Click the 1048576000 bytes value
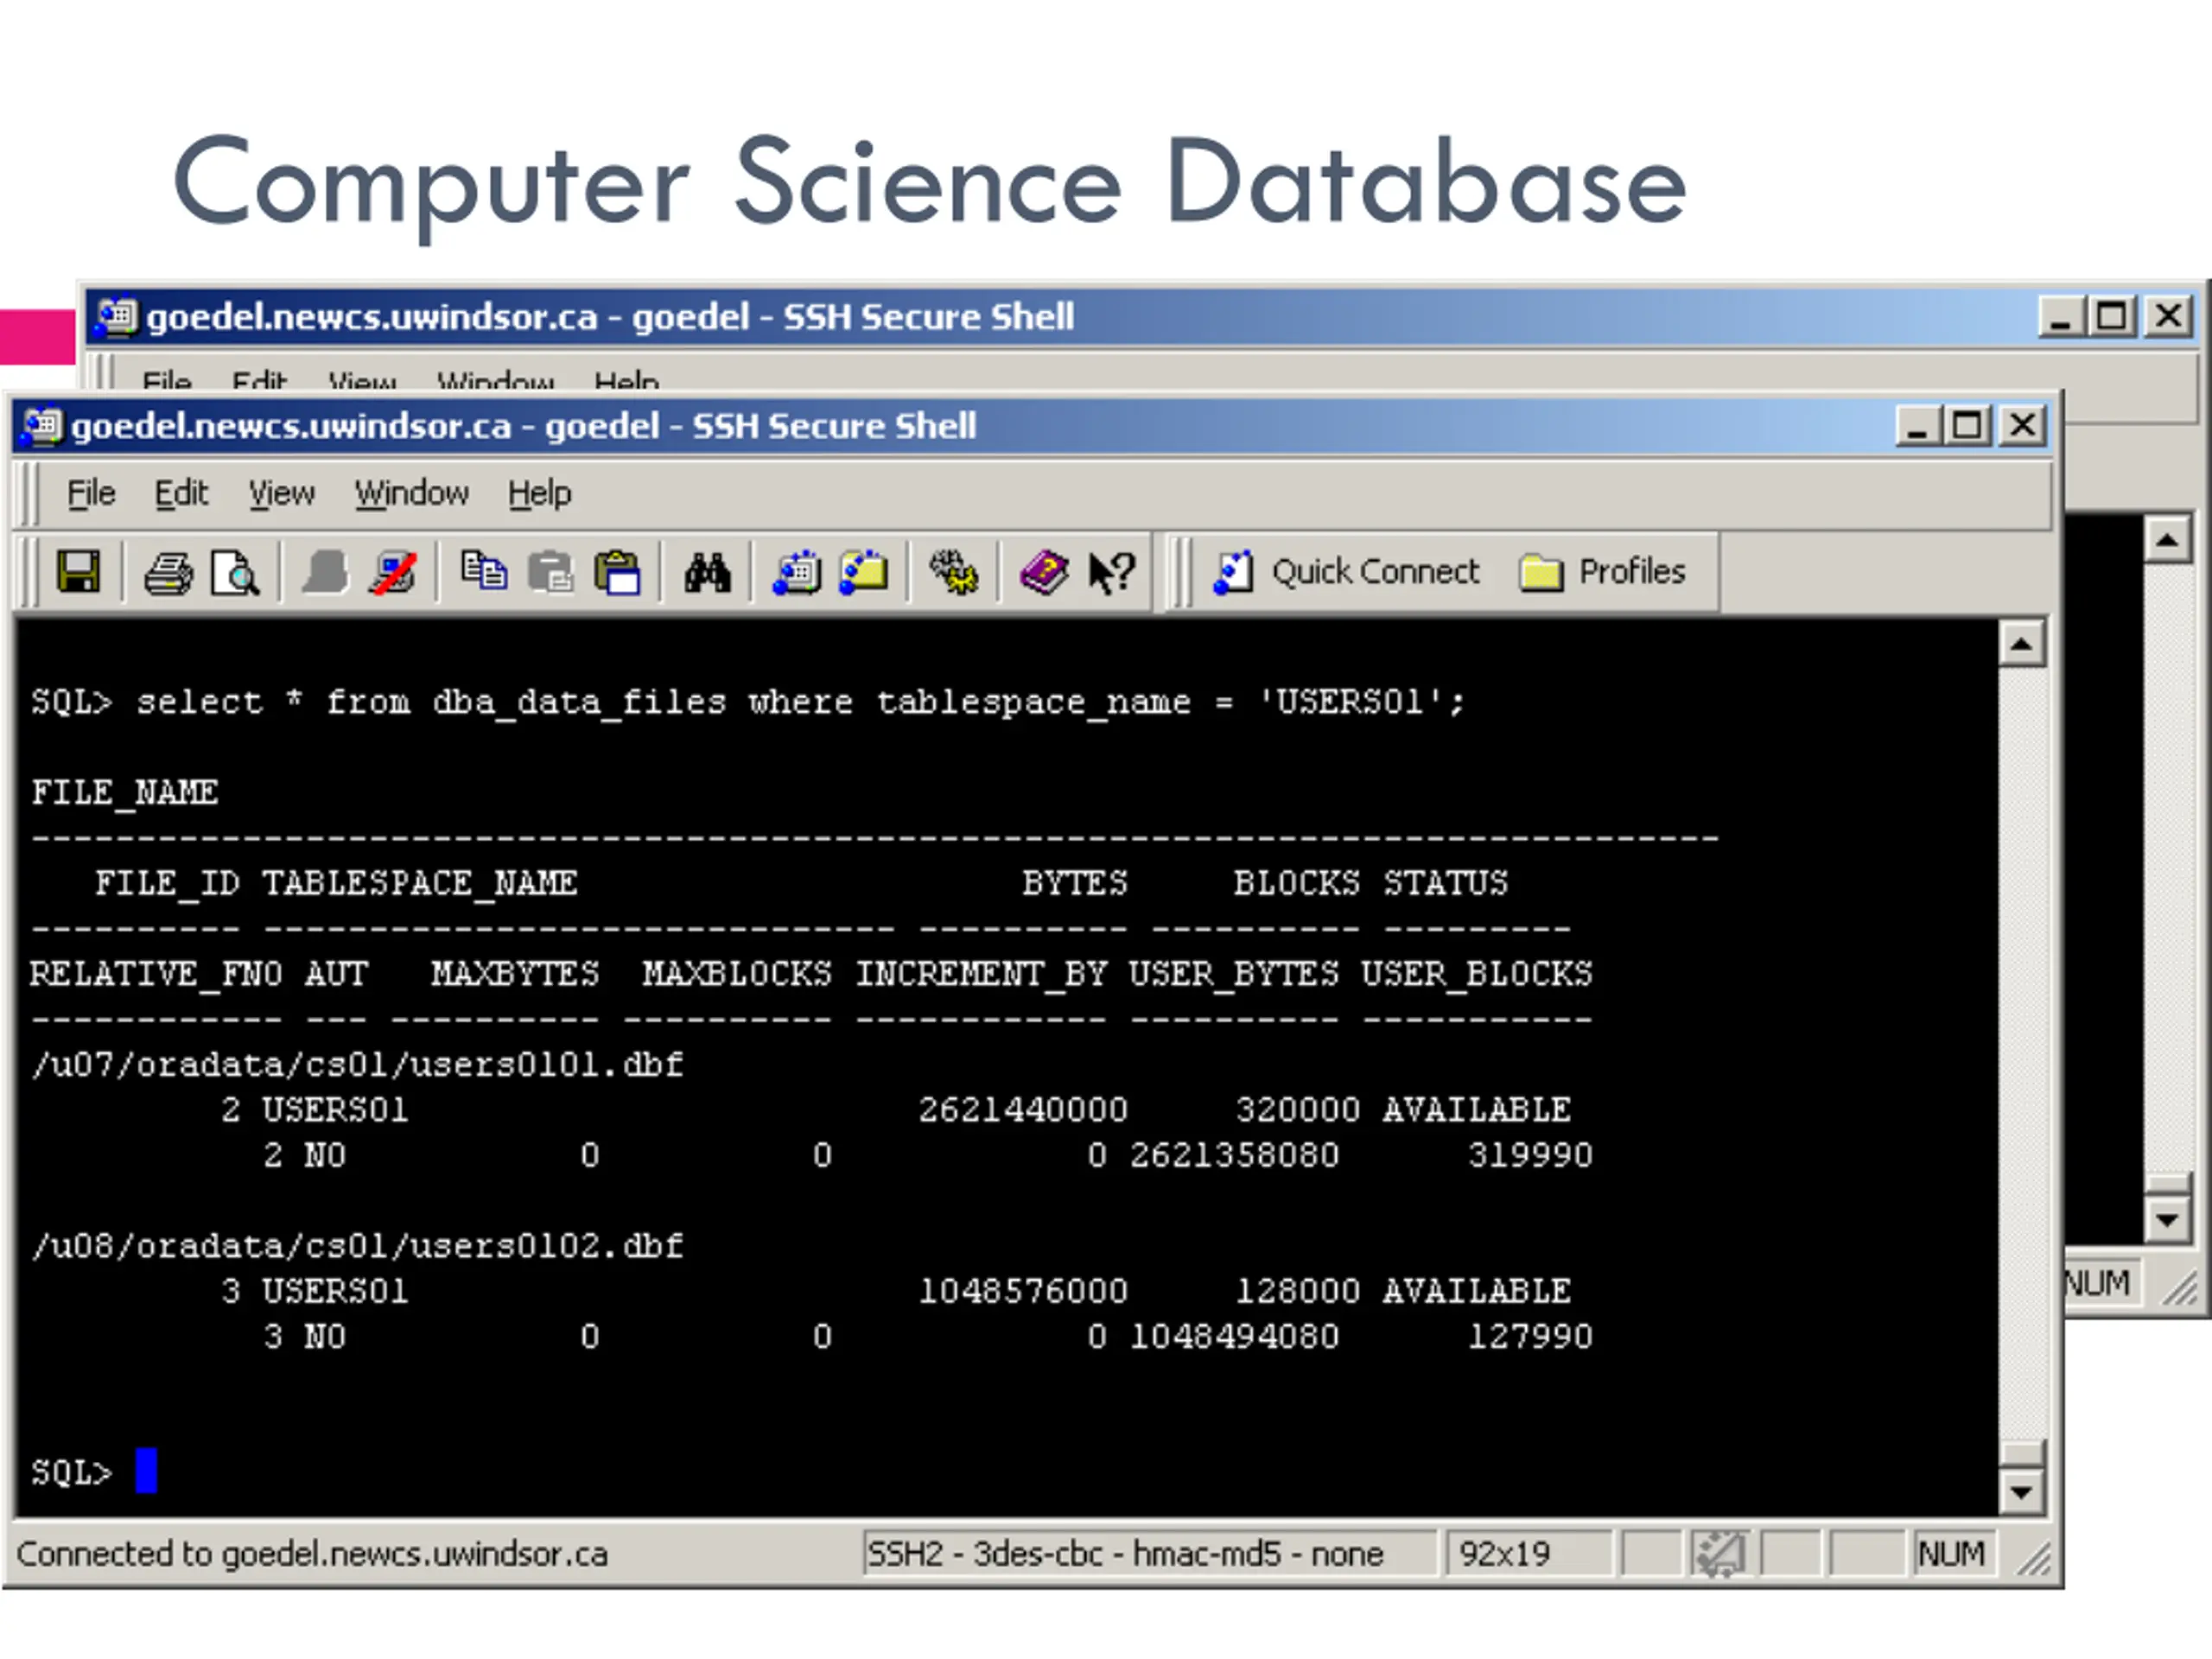Screen dimensions: 2212x1659 point(1023,1291)
